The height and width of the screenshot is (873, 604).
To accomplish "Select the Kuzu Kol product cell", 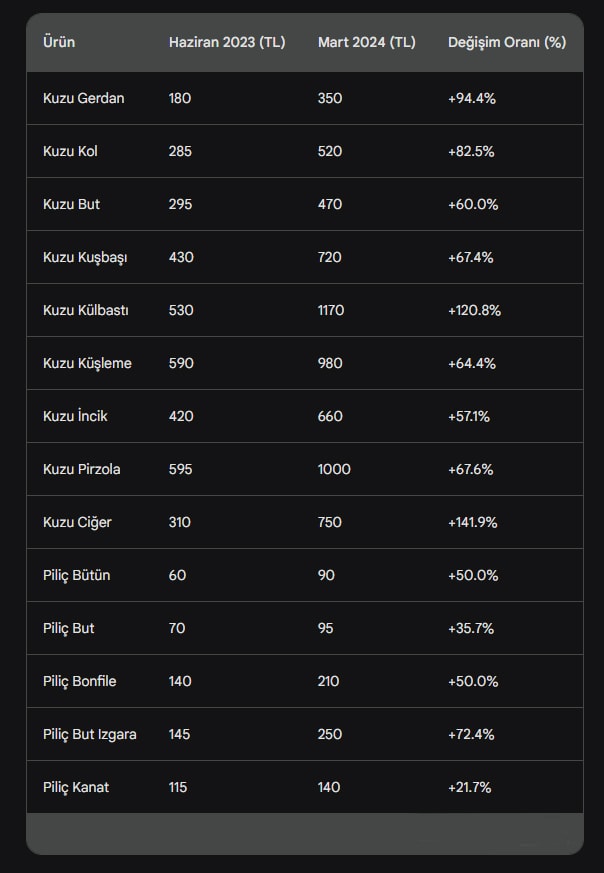I will (70, 151).
